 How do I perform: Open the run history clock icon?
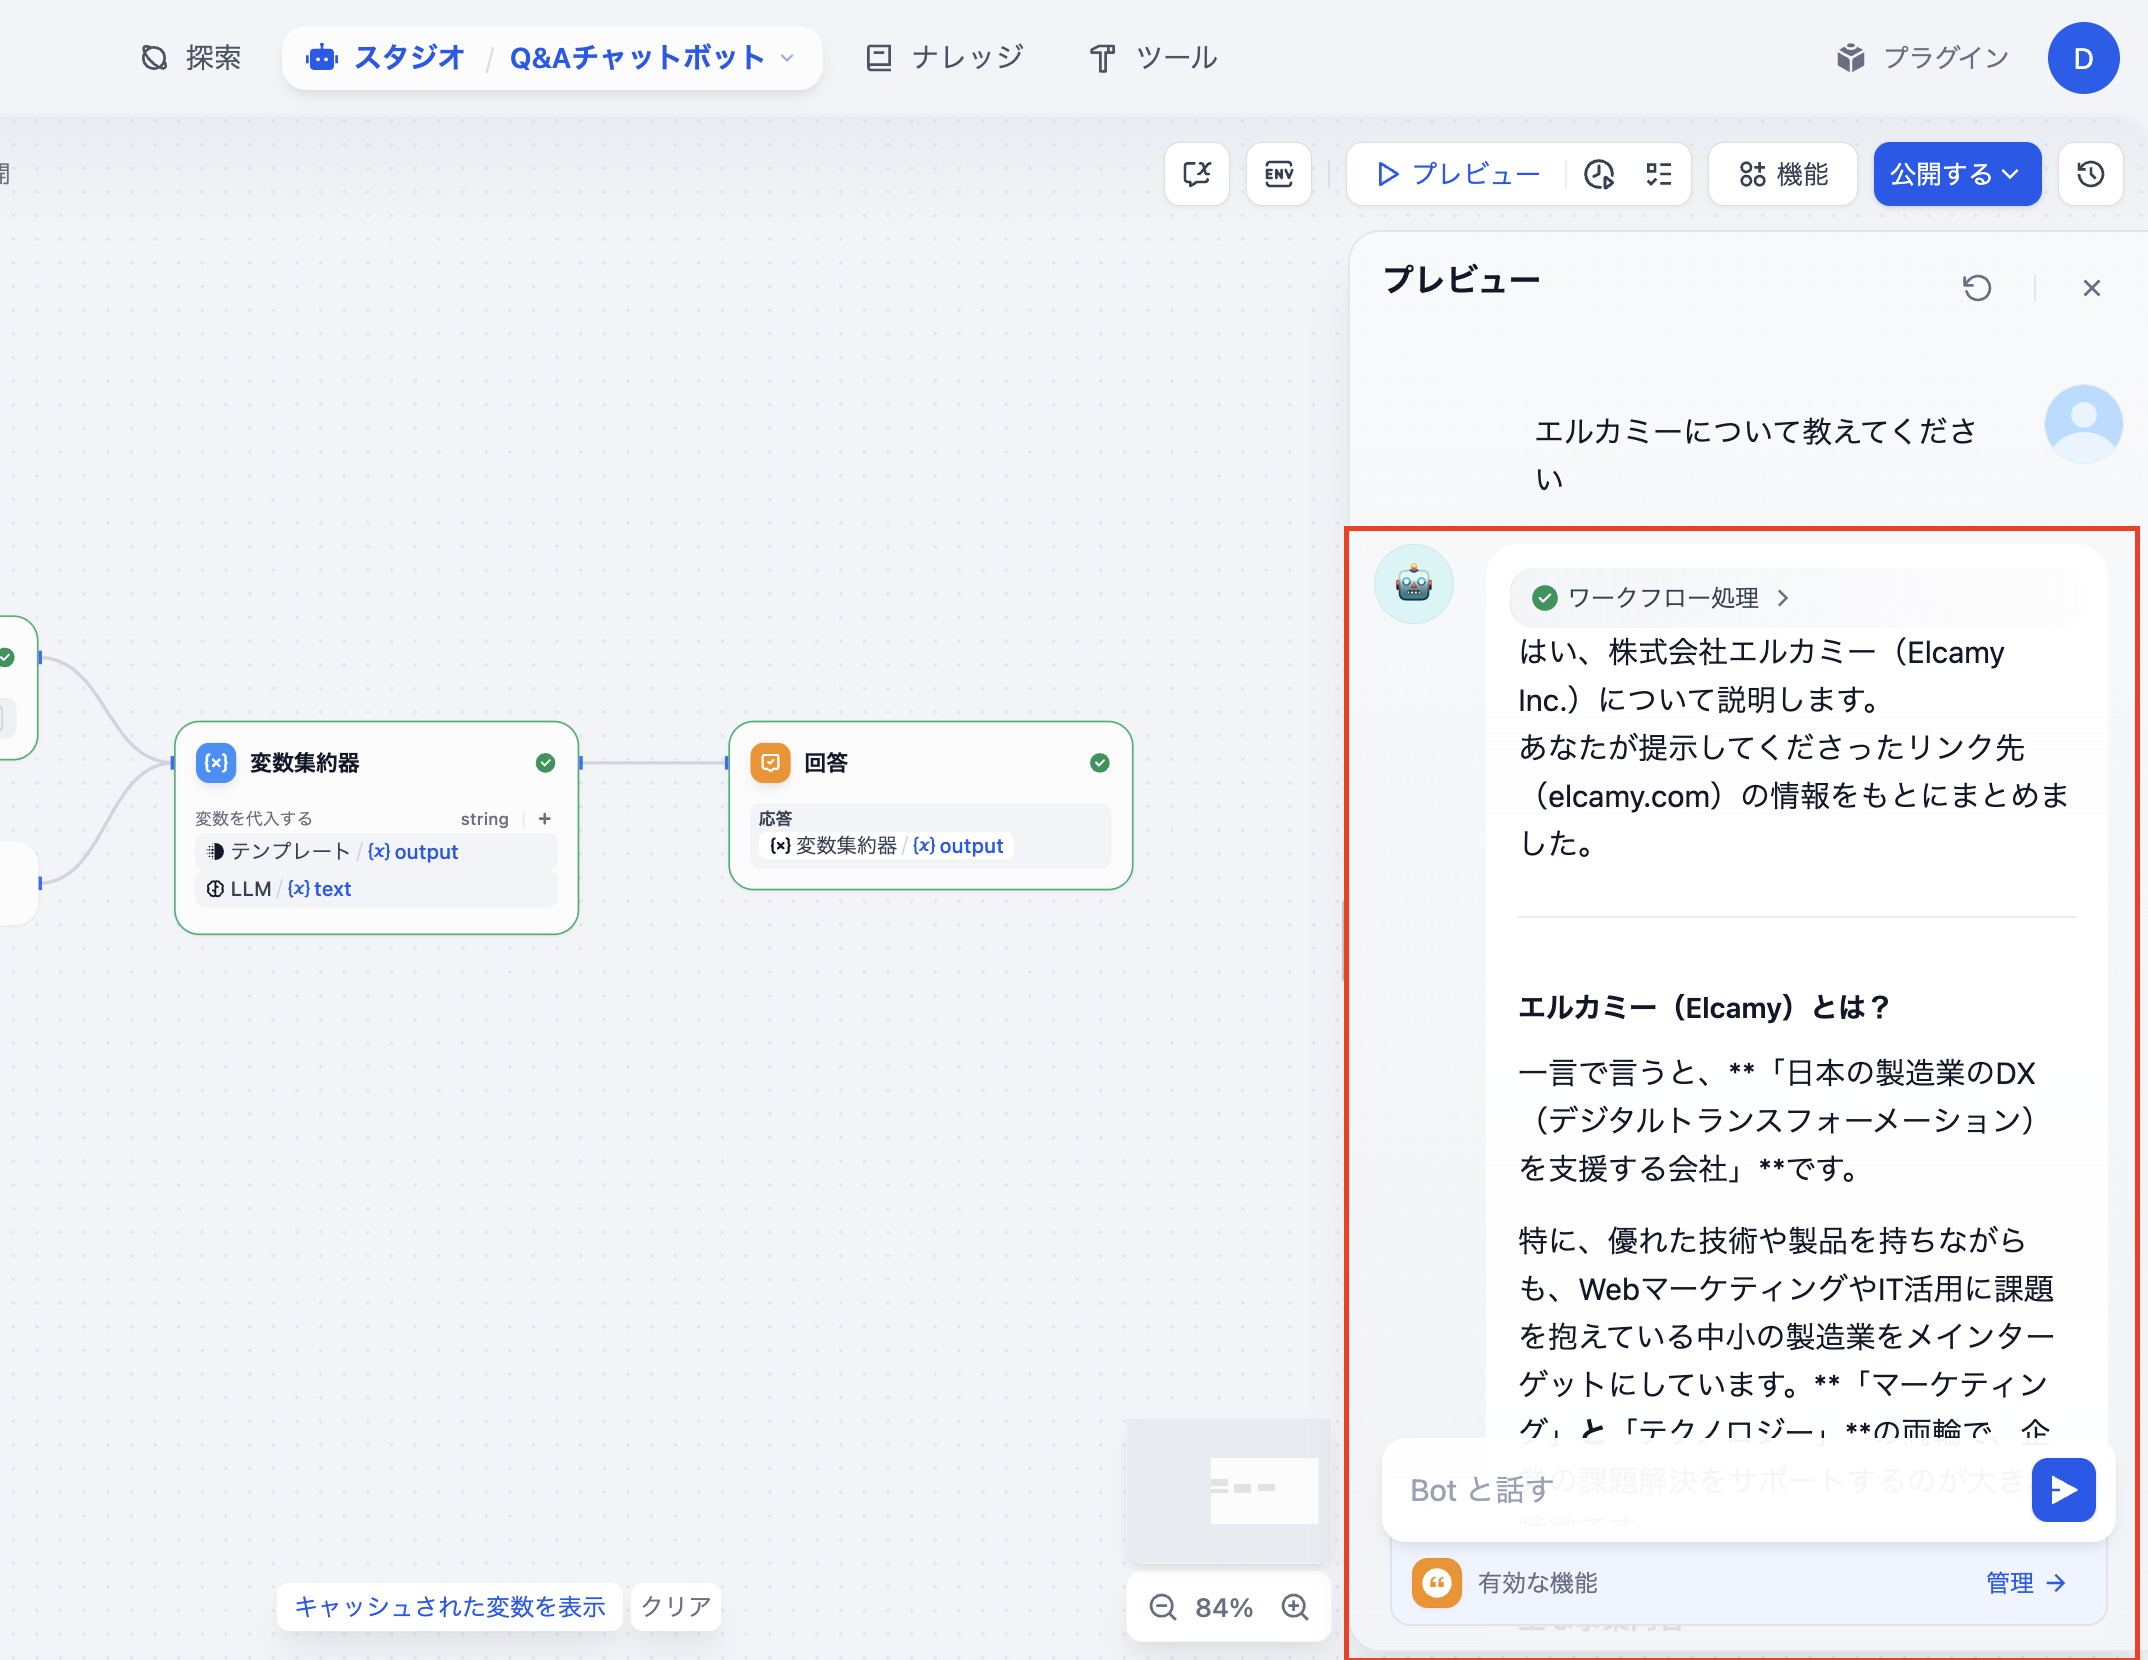(1599, 174)
